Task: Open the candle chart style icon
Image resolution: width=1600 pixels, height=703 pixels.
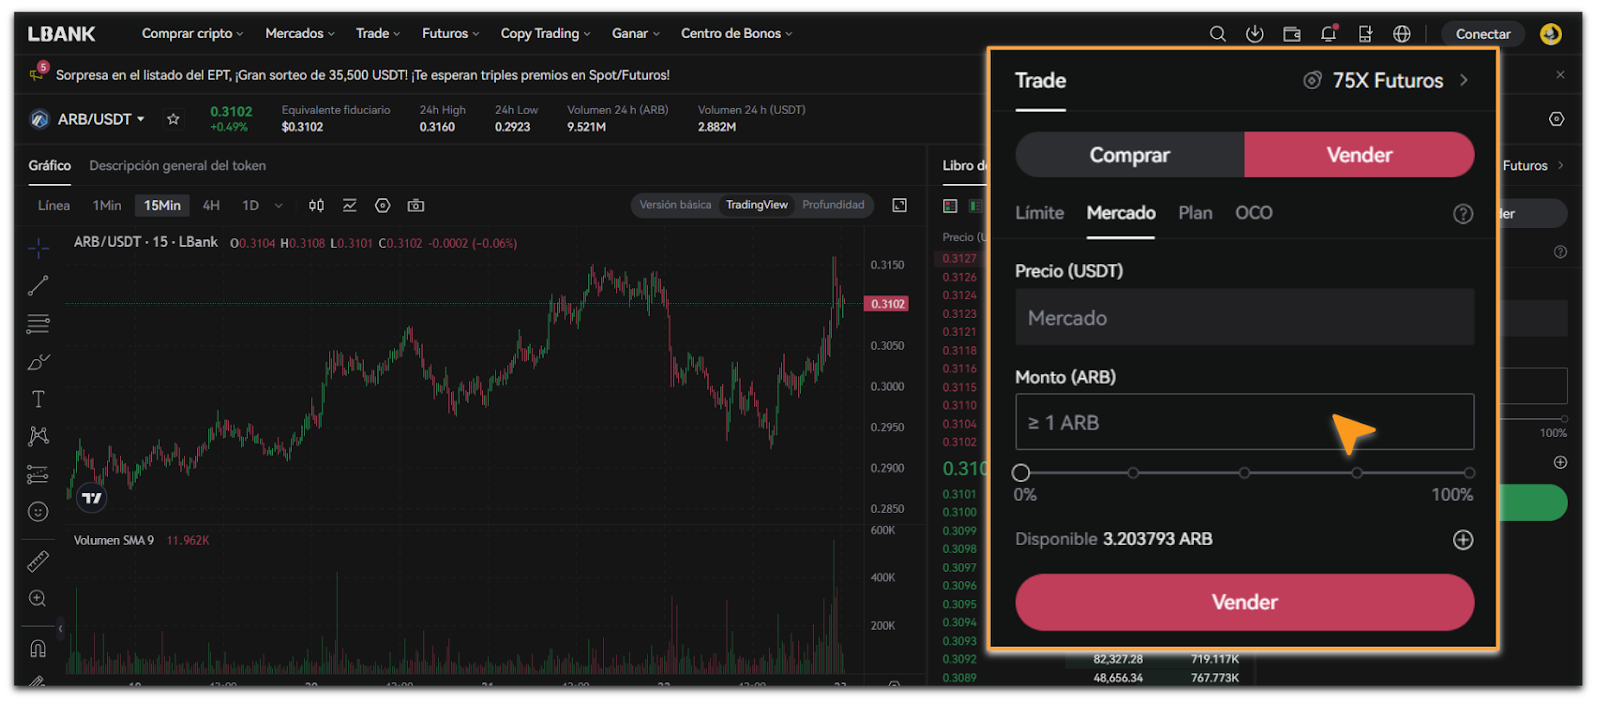Action: click(x=316, y=205)
